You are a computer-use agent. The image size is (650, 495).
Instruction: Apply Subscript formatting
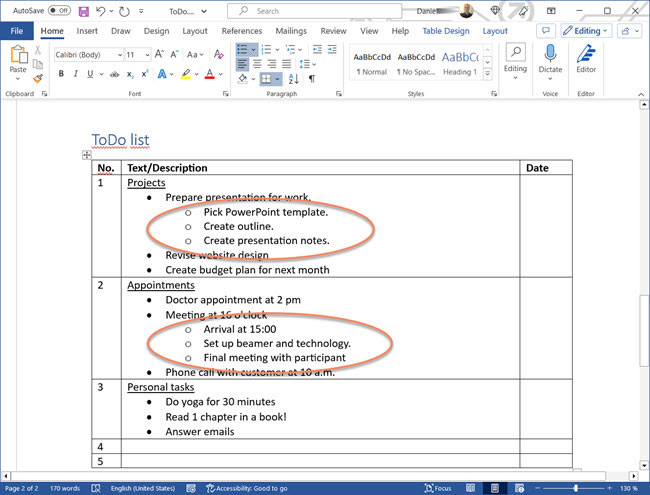(130, 74)
